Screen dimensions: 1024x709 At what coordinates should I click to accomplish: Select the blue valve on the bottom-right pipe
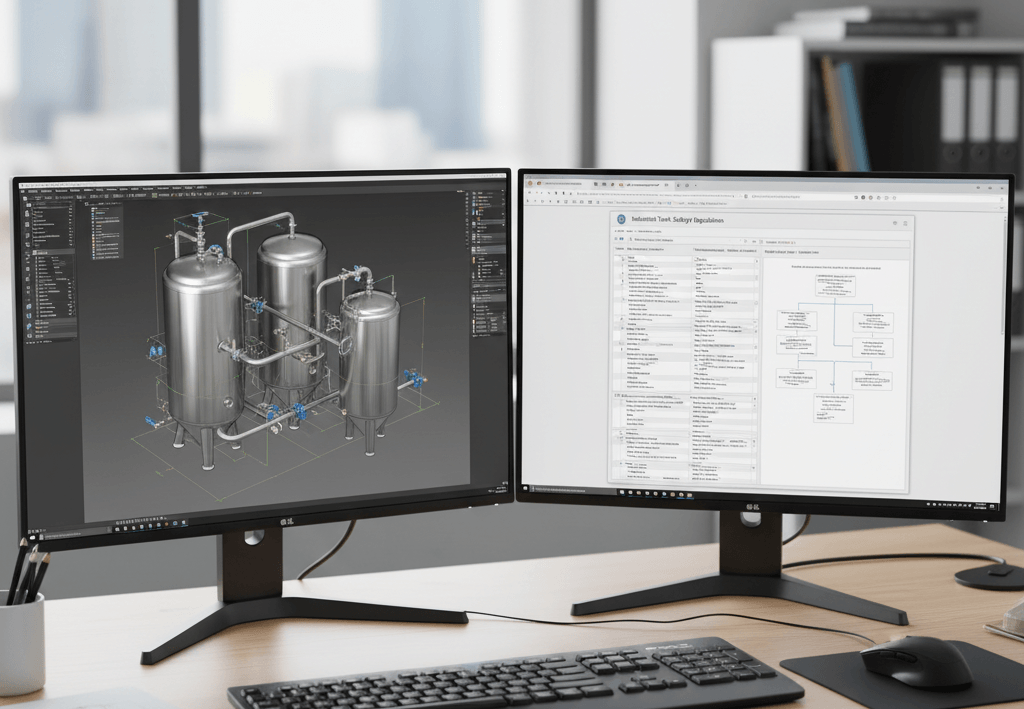[412, 379]
